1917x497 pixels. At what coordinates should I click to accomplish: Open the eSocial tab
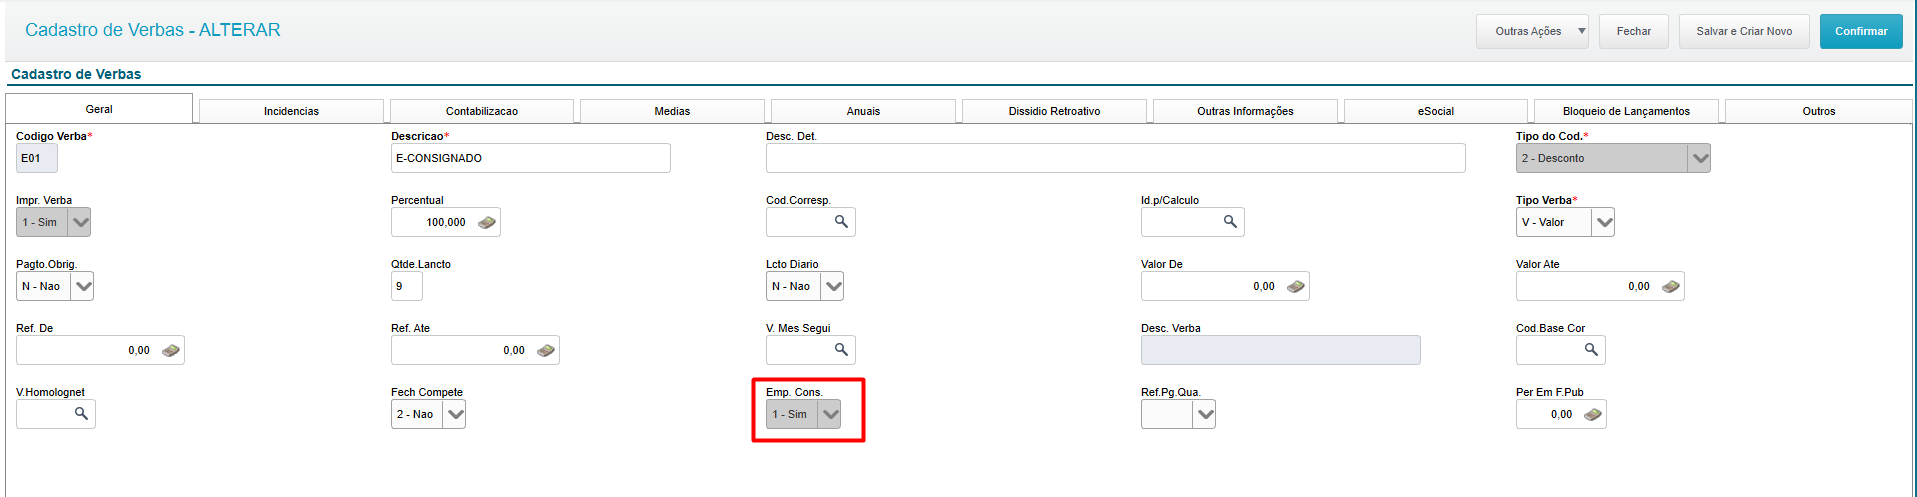coord(1435,111)
